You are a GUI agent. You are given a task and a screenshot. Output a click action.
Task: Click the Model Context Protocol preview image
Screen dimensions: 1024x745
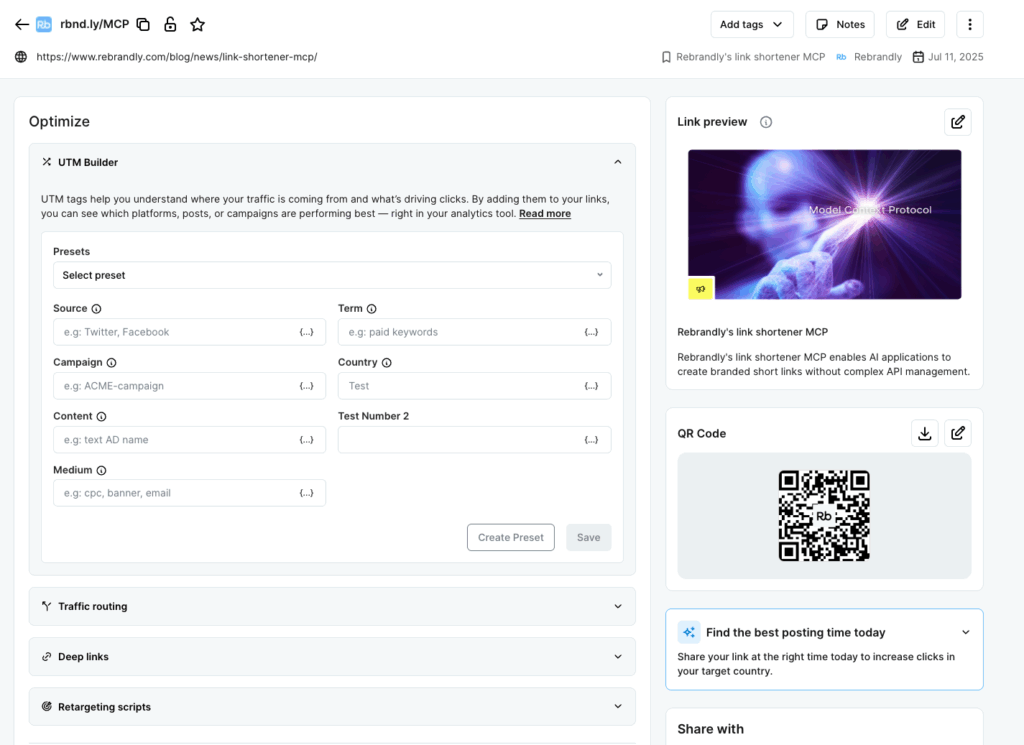point(824,225)
